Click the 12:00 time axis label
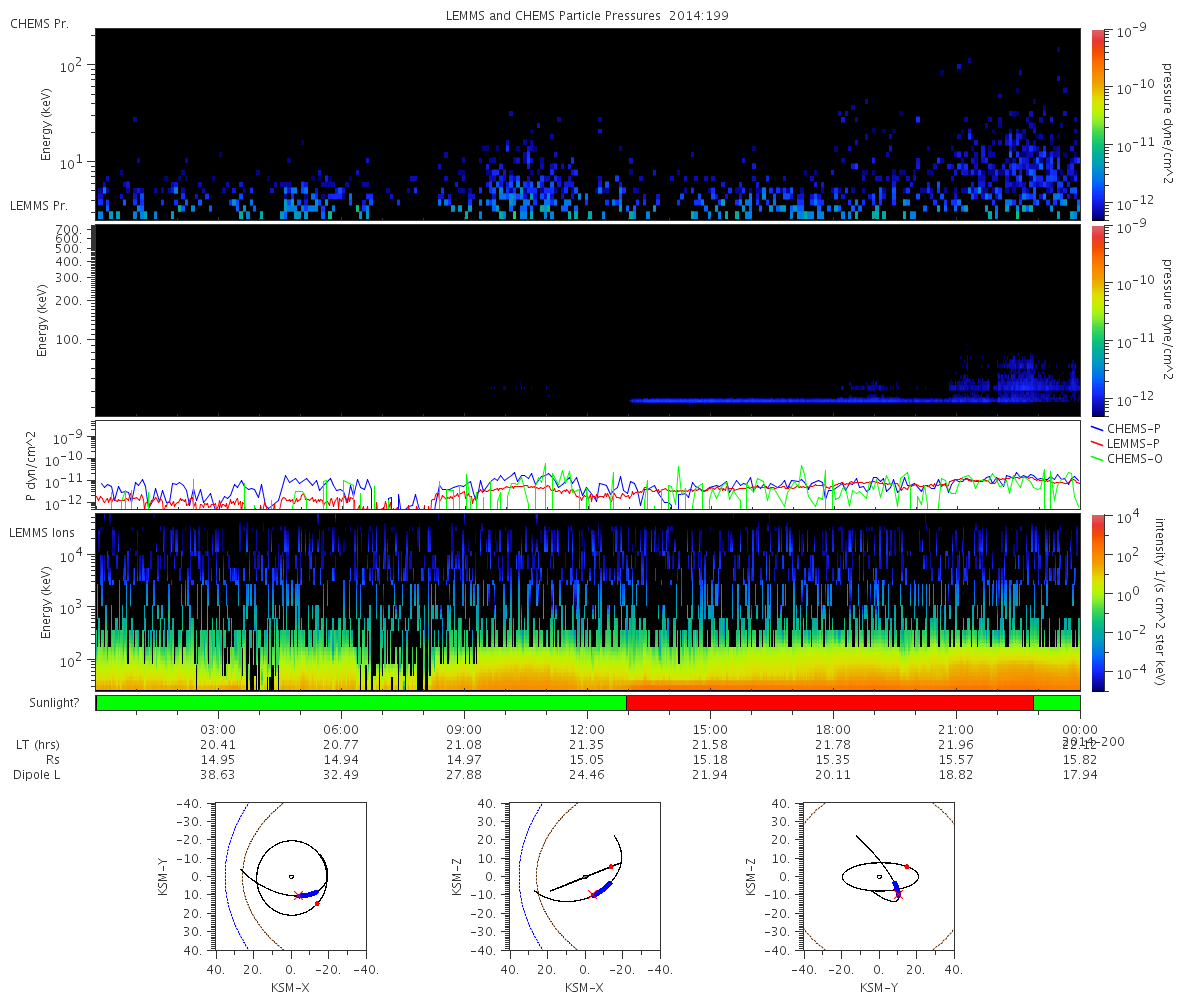This screenshot has width=1200, height=1000. (587, 730)
